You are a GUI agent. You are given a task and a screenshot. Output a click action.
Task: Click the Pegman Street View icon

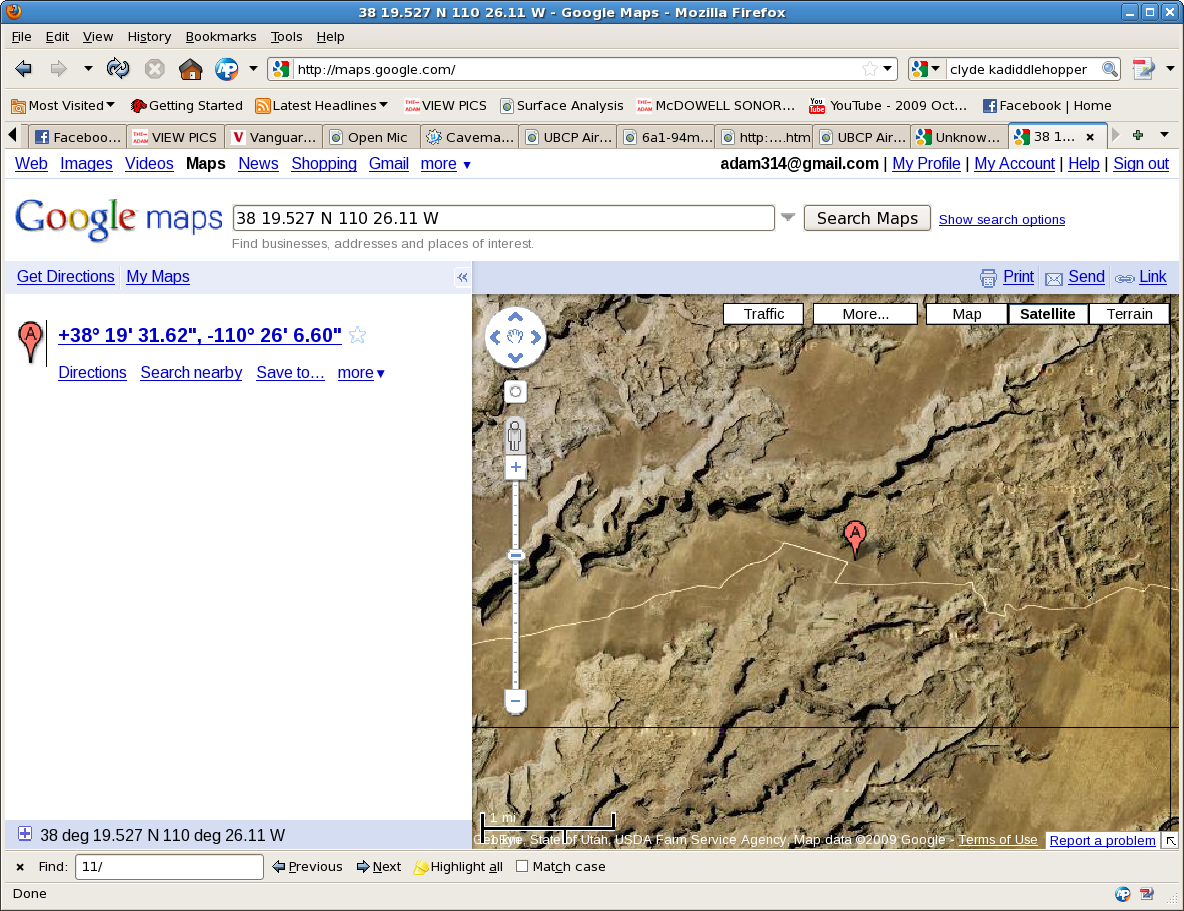tap(515, 435)
